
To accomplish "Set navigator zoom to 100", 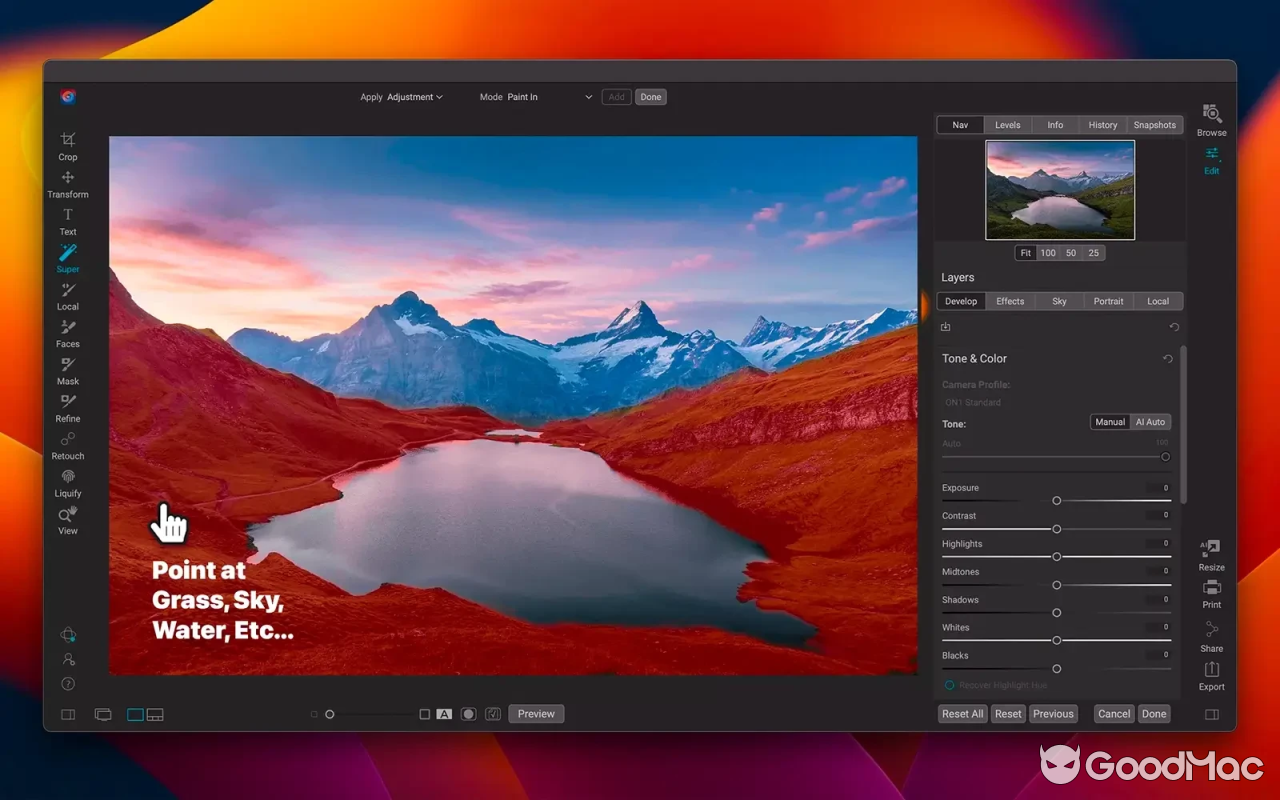I will tap(1047, 252).
